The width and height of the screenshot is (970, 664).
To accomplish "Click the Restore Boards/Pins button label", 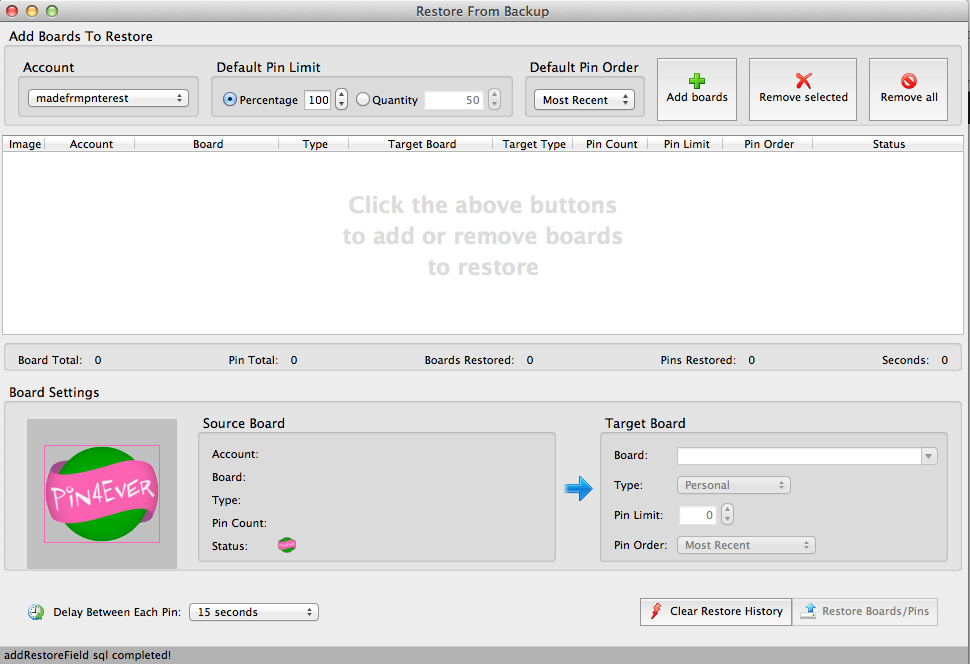I will click(x=875, y=611).
